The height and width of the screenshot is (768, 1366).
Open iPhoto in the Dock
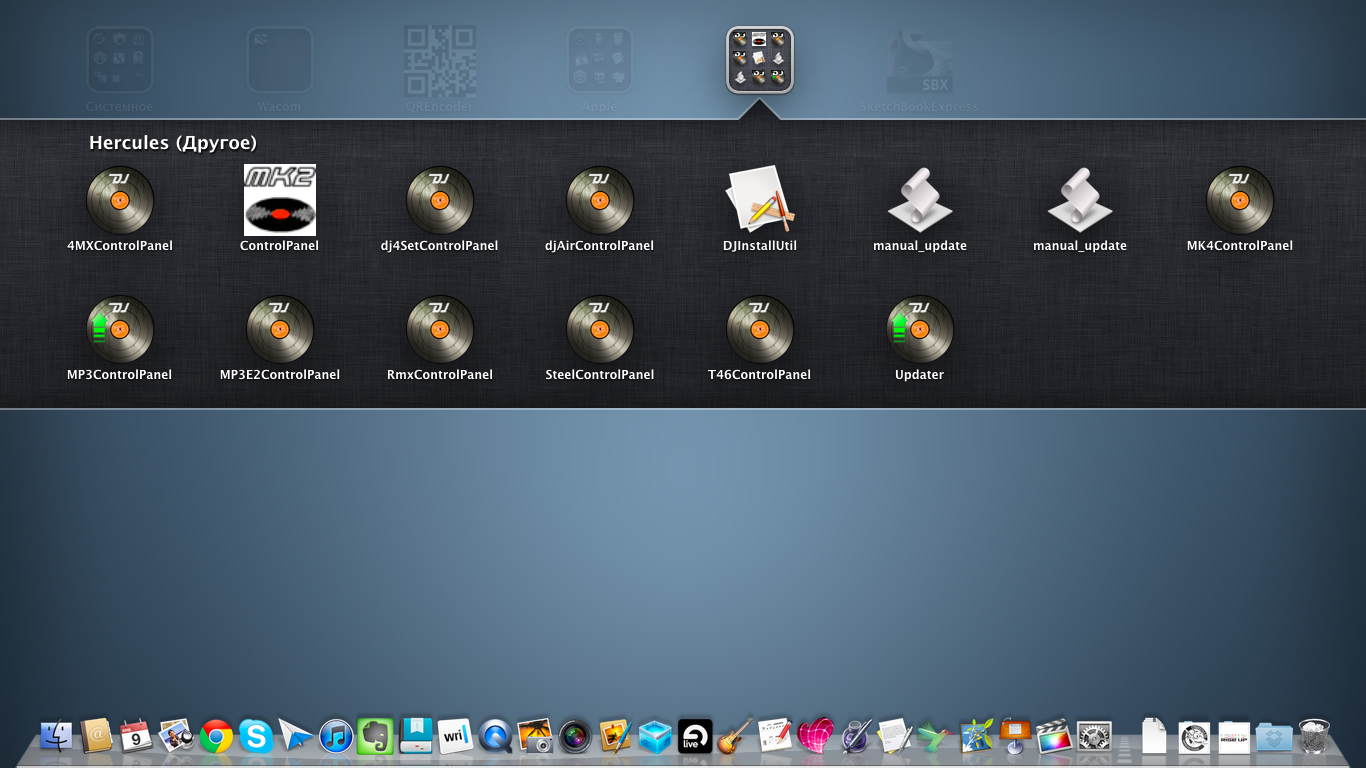pyautogui.click(x=535, y=736)
